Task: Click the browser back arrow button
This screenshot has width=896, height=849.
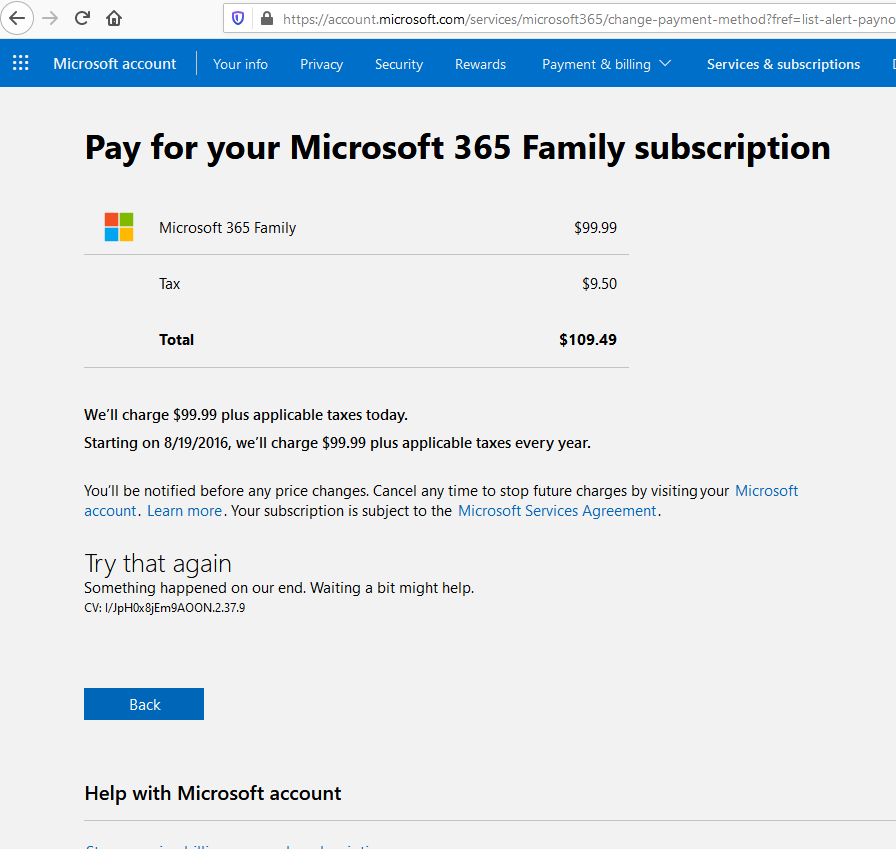Action: coord(17,18)
